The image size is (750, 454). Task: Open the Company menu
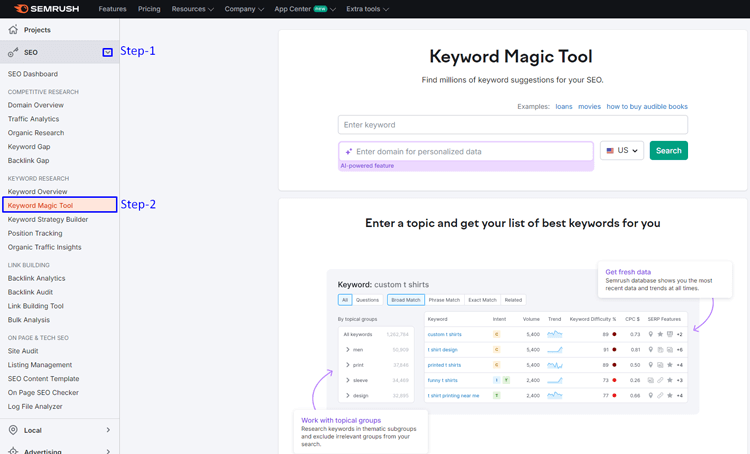point(244,9)
